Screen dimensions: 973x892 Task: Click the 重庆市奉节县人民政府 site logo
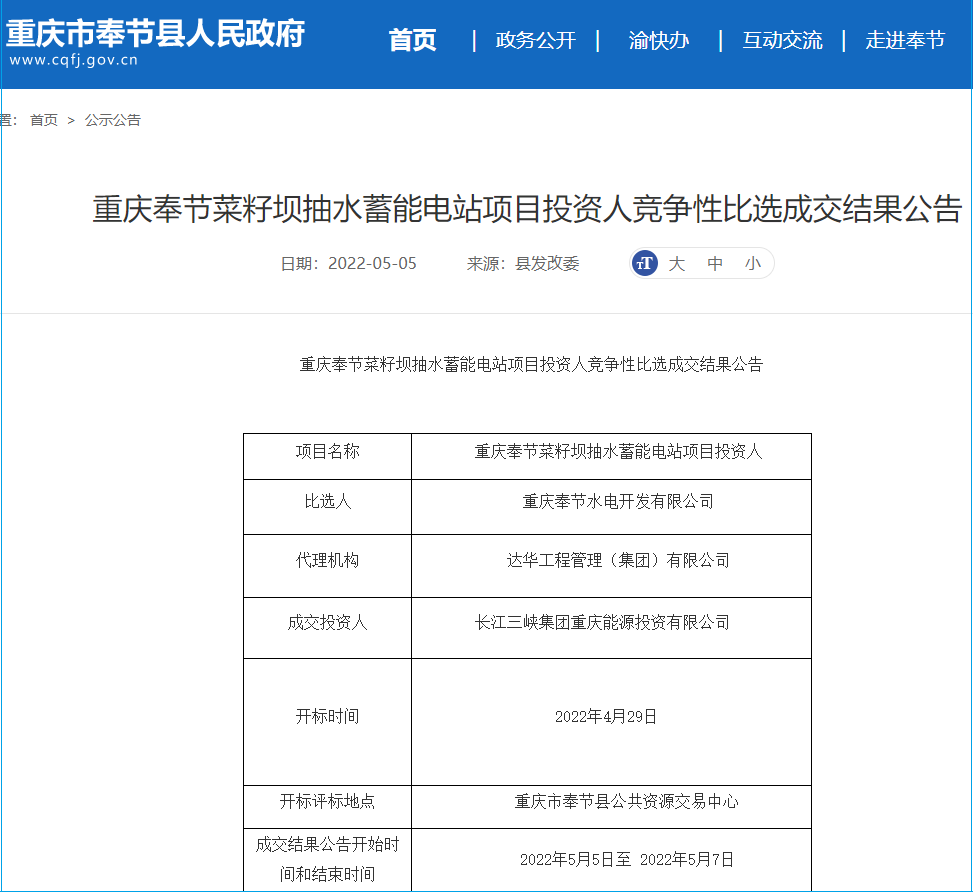coord(155,33)
